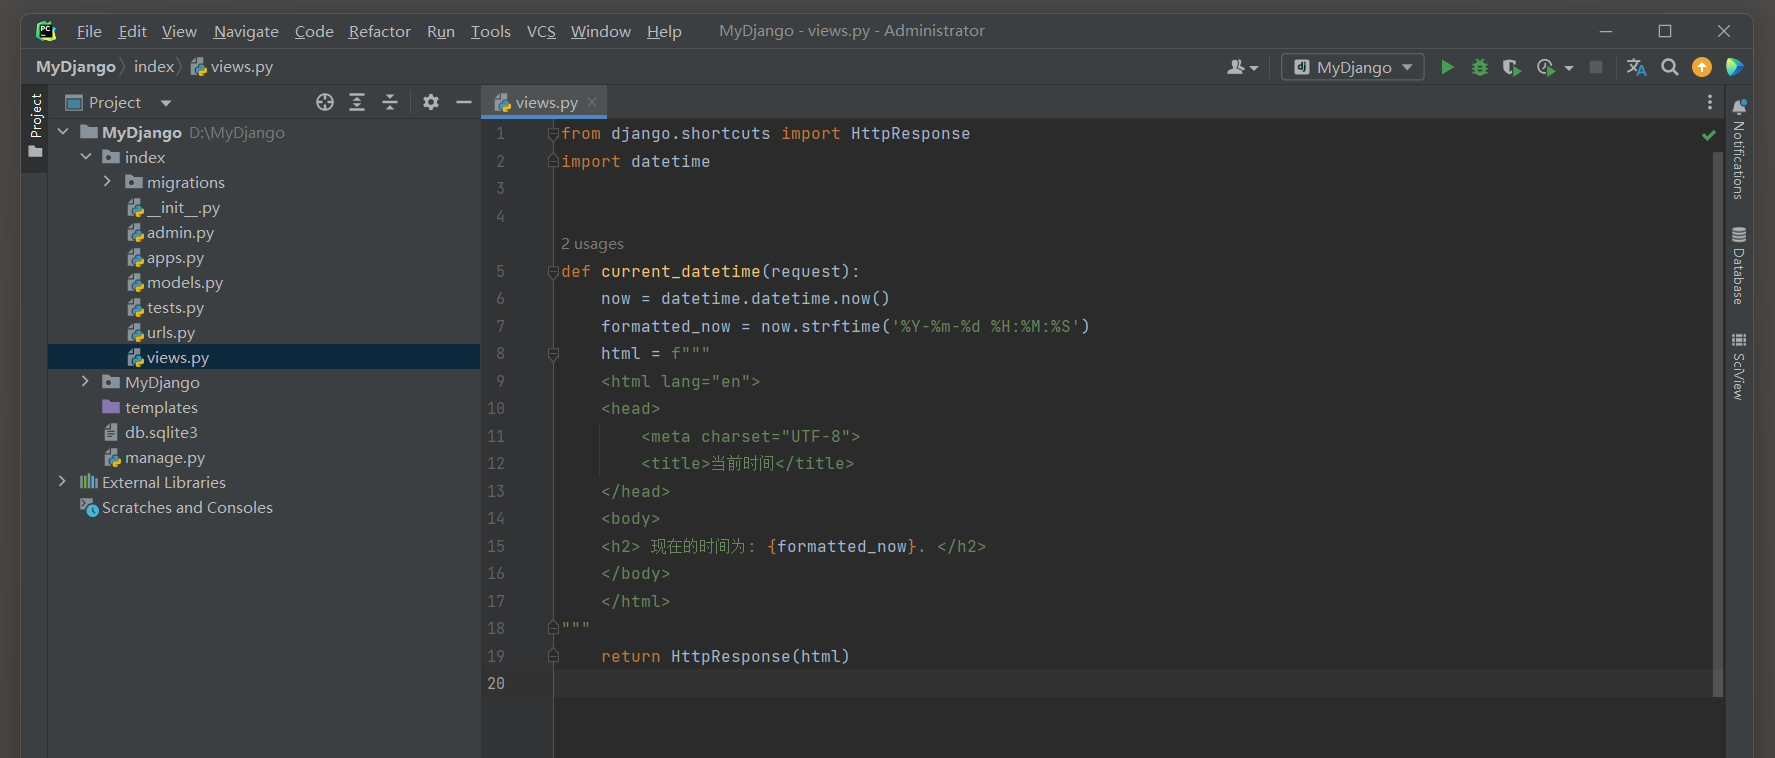Collapse the index folder

(x=86, y=157)
